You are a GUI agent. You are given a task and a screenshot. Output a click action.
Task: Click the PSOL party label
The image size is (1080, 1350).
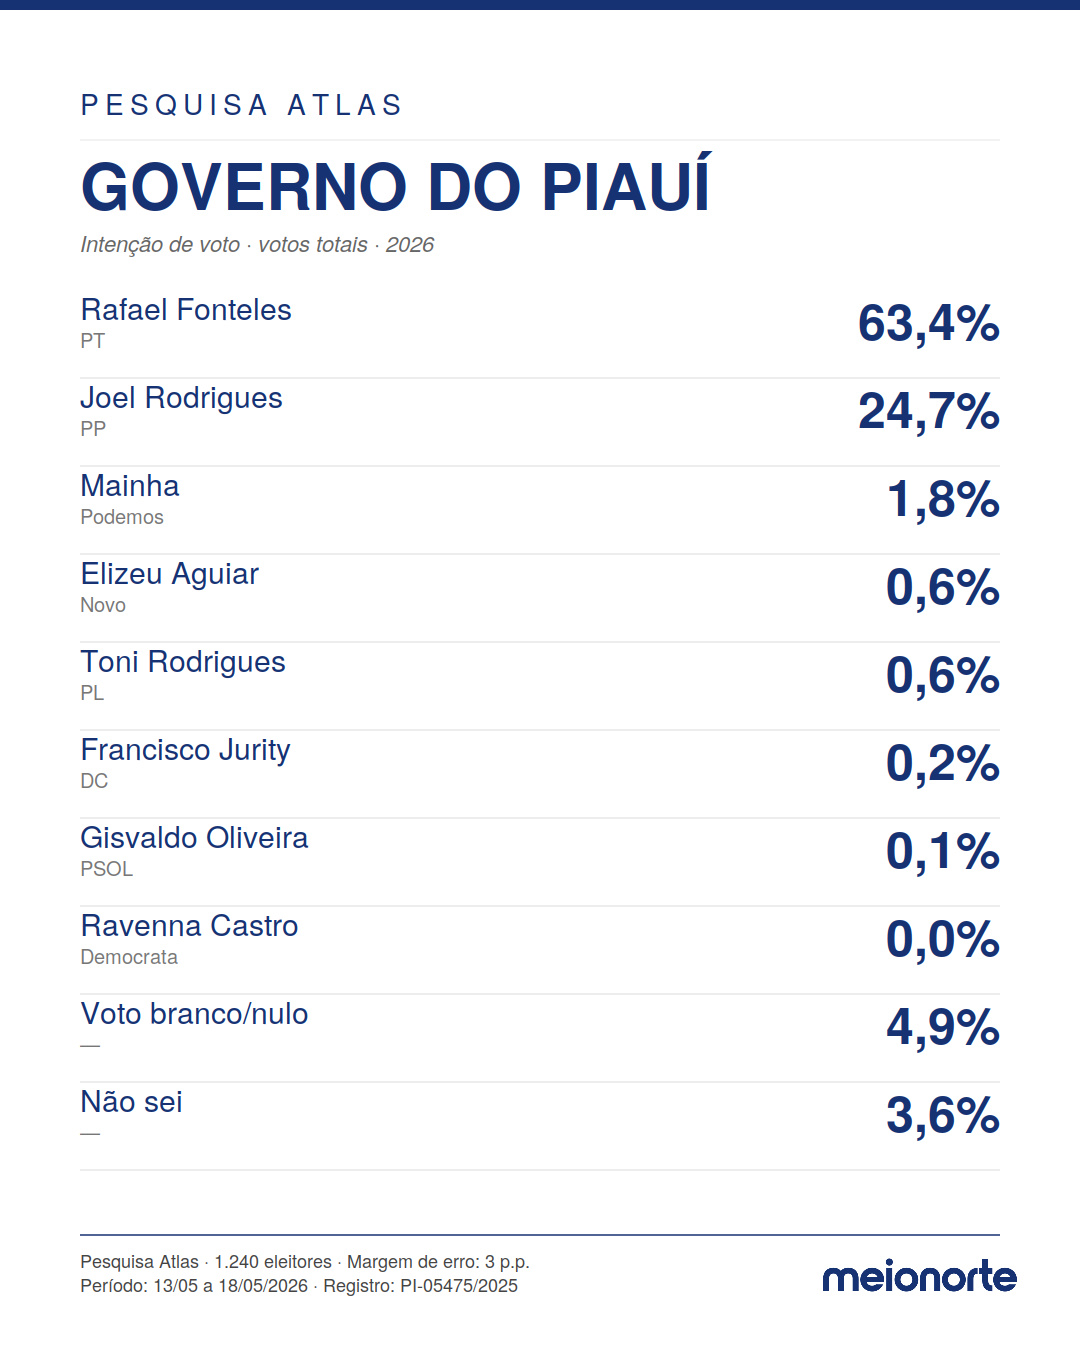[107, 869]
